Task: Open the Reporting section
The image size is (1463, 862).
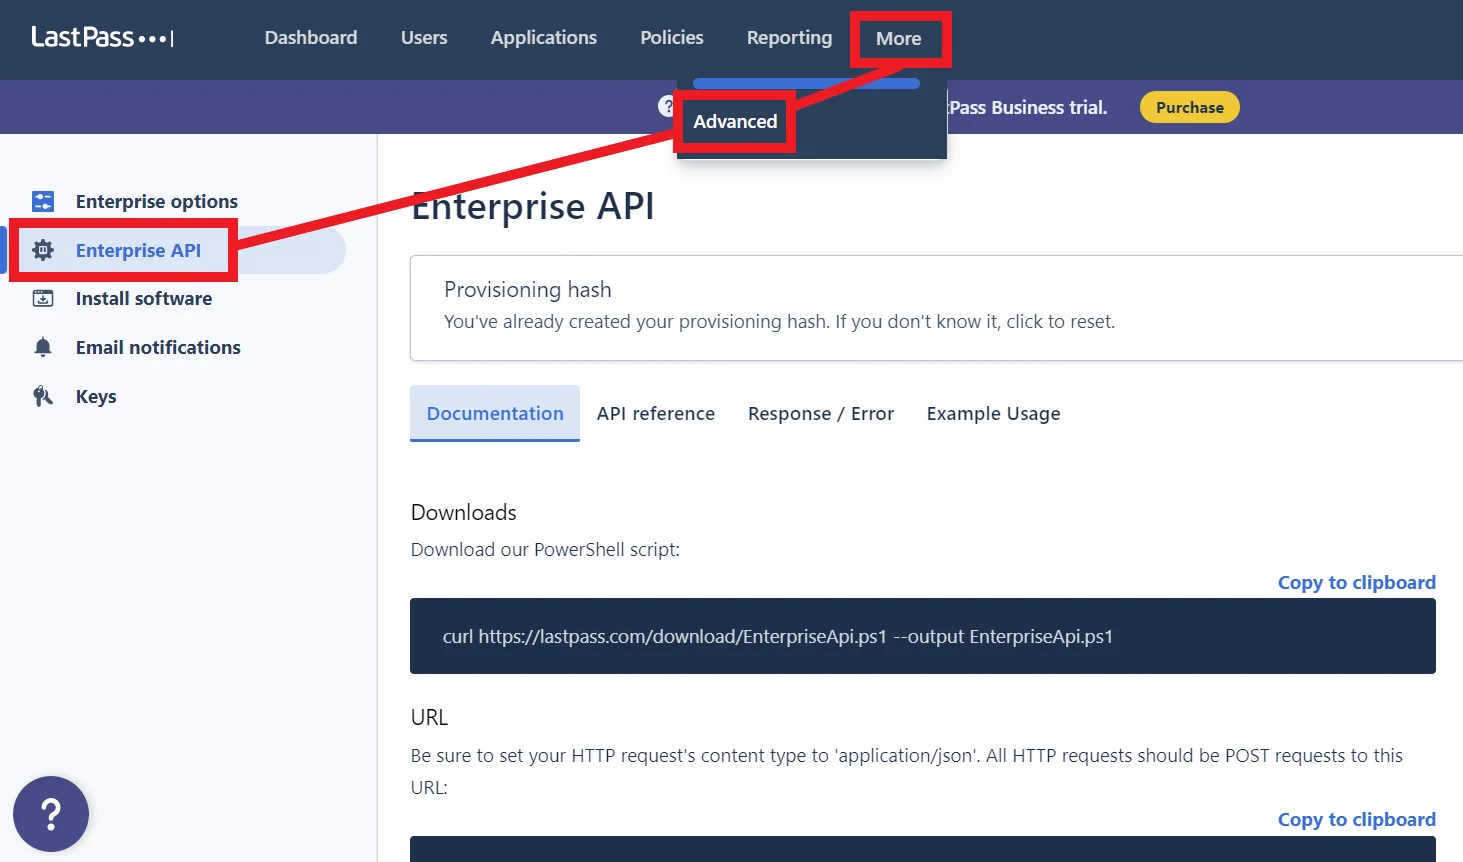Action: [789, 38]
